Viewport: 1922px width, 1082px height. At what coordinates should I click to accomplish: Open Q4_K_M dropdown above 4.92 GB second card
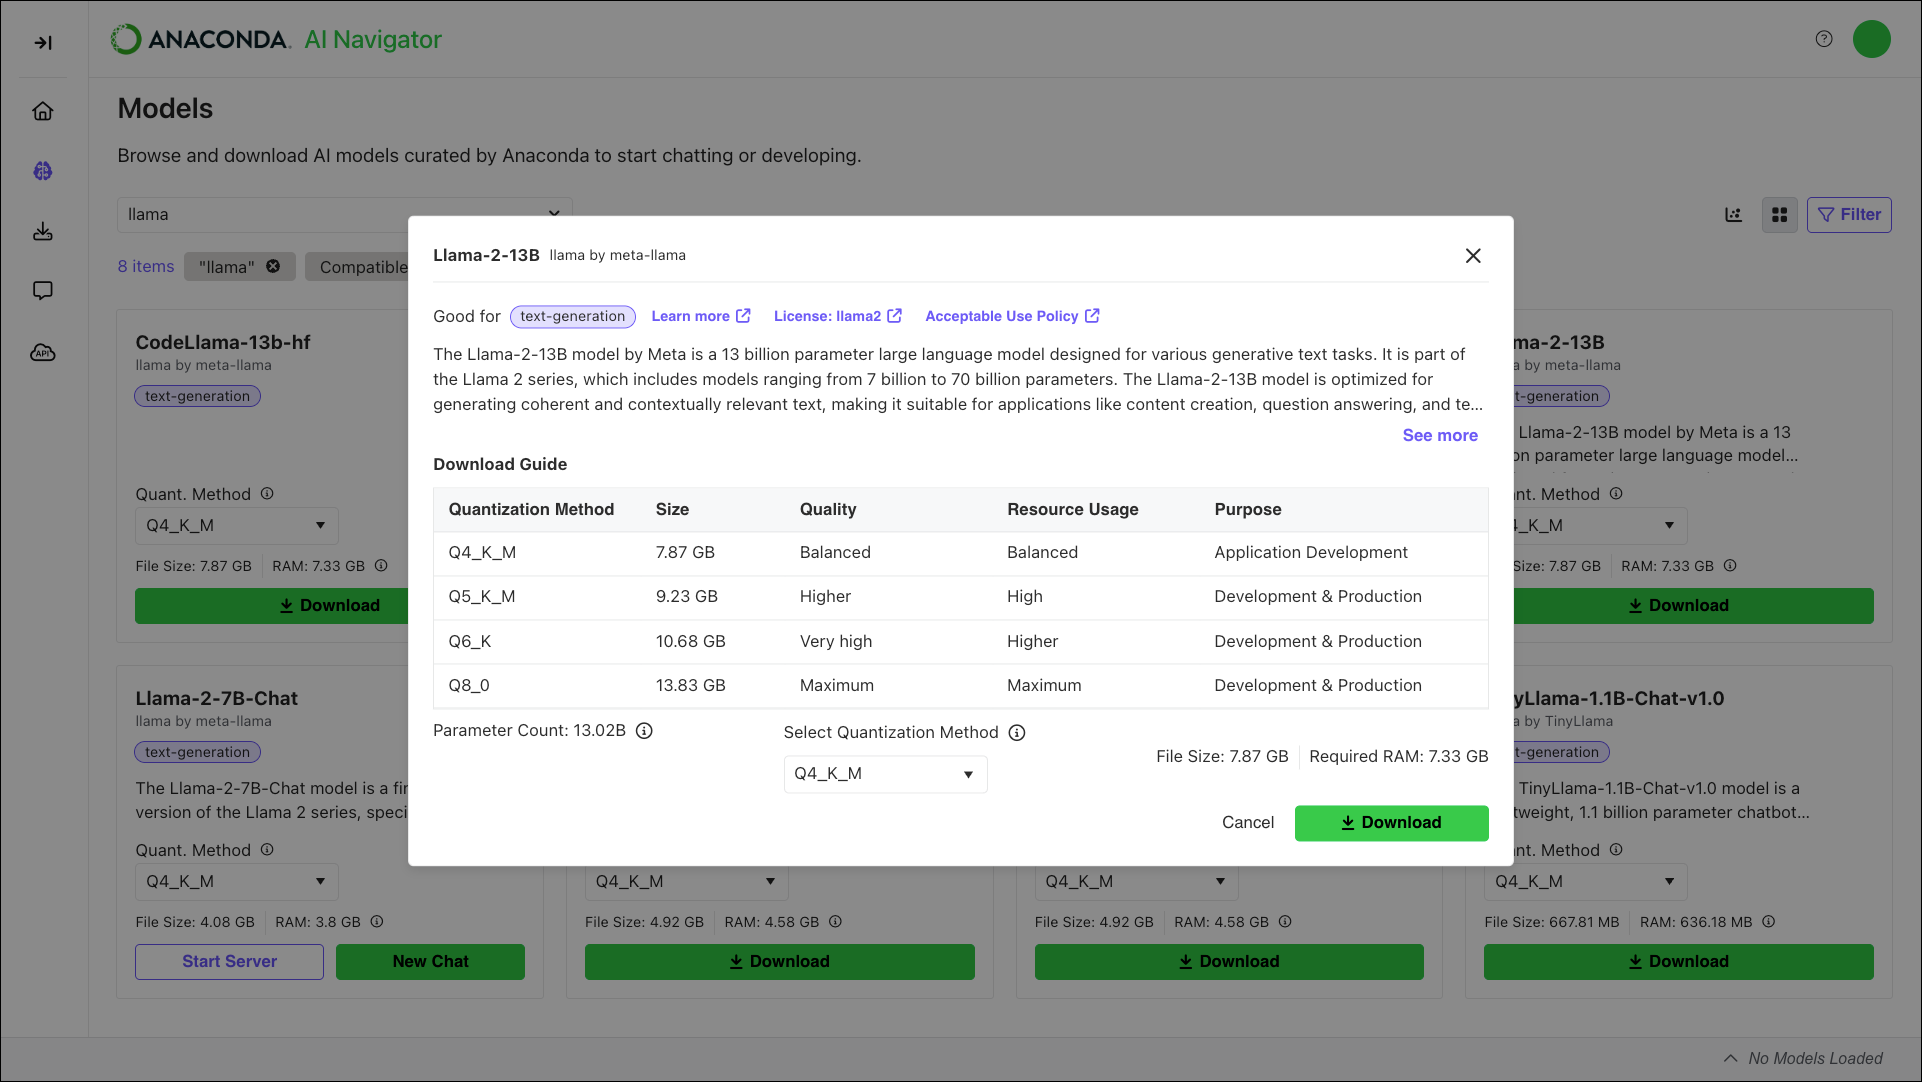click(686, 882)
